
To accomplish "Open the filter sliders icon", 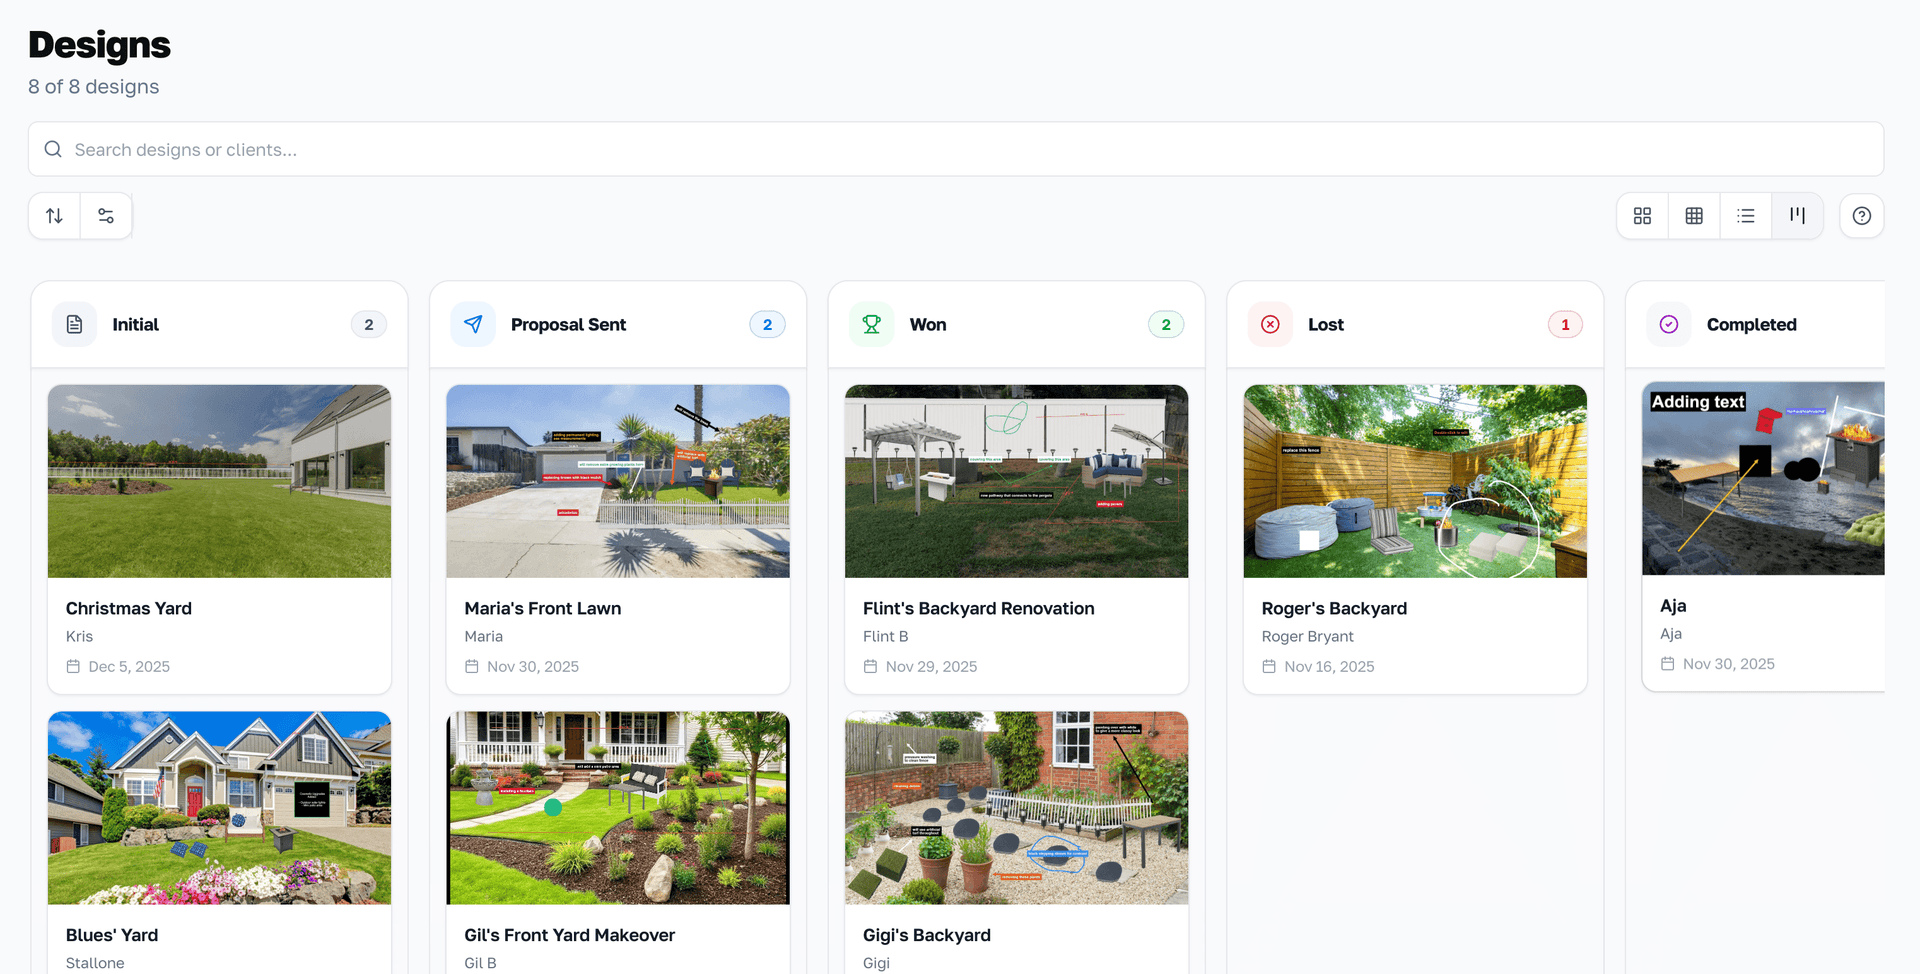I will [x=106, y=216].
